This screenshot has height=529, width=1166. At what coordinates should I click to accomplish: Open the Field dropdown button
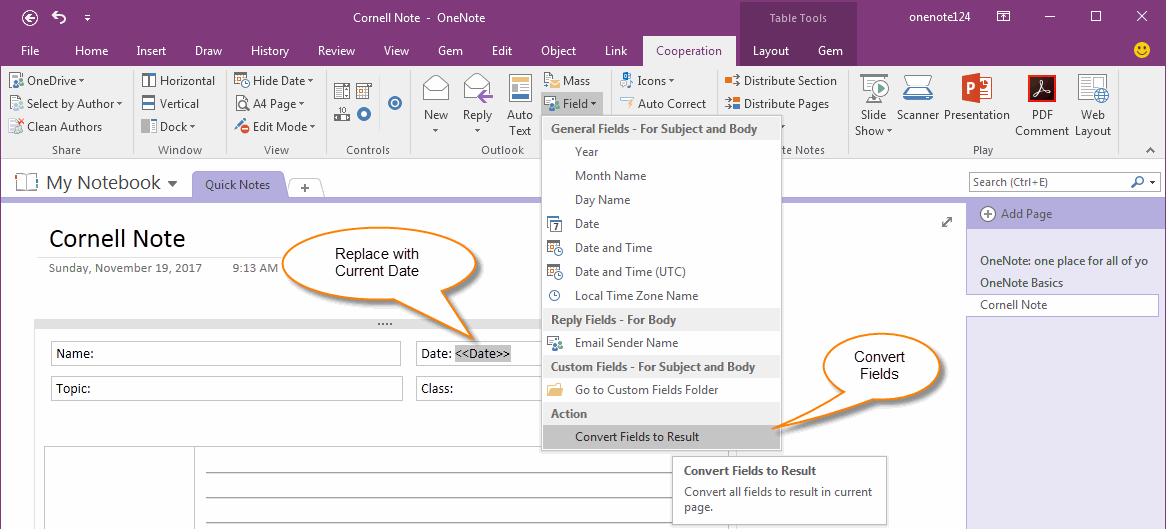click(x=570, y=103)
